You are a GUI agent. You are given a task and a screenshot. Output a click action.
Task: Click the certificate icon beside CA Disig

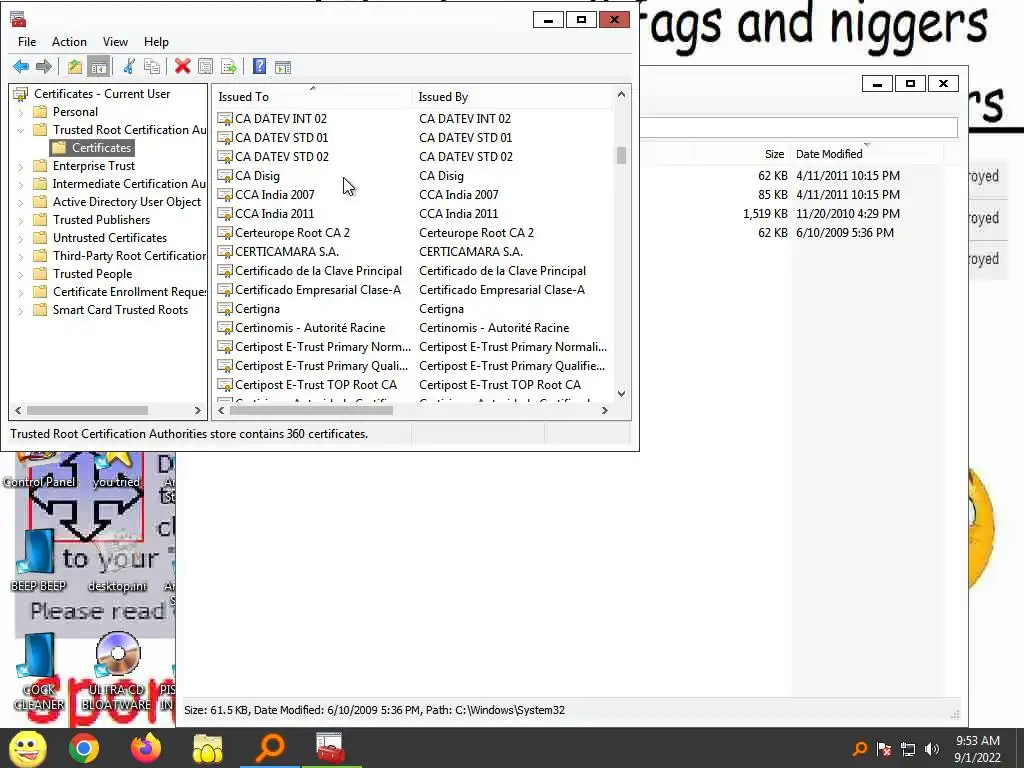tap(225, 176)
